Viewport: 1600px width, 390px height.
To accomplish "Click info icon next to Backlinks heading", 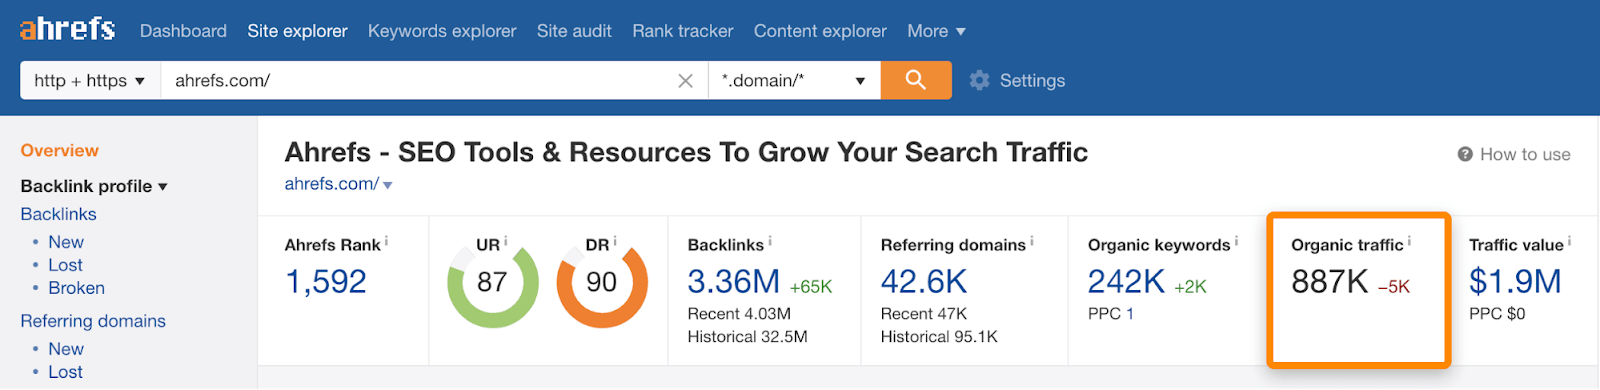I will click(770, 241).
